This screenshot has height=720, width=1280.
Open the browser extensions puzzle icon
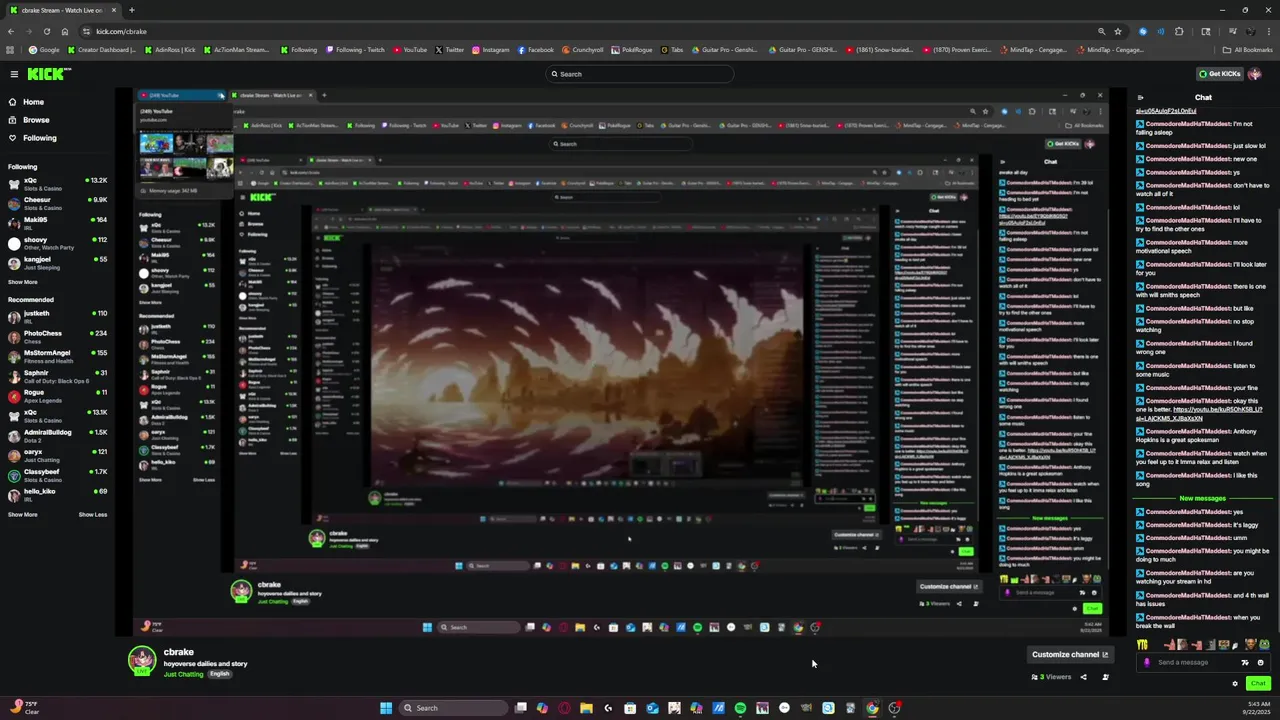[x=1179, y=31]
